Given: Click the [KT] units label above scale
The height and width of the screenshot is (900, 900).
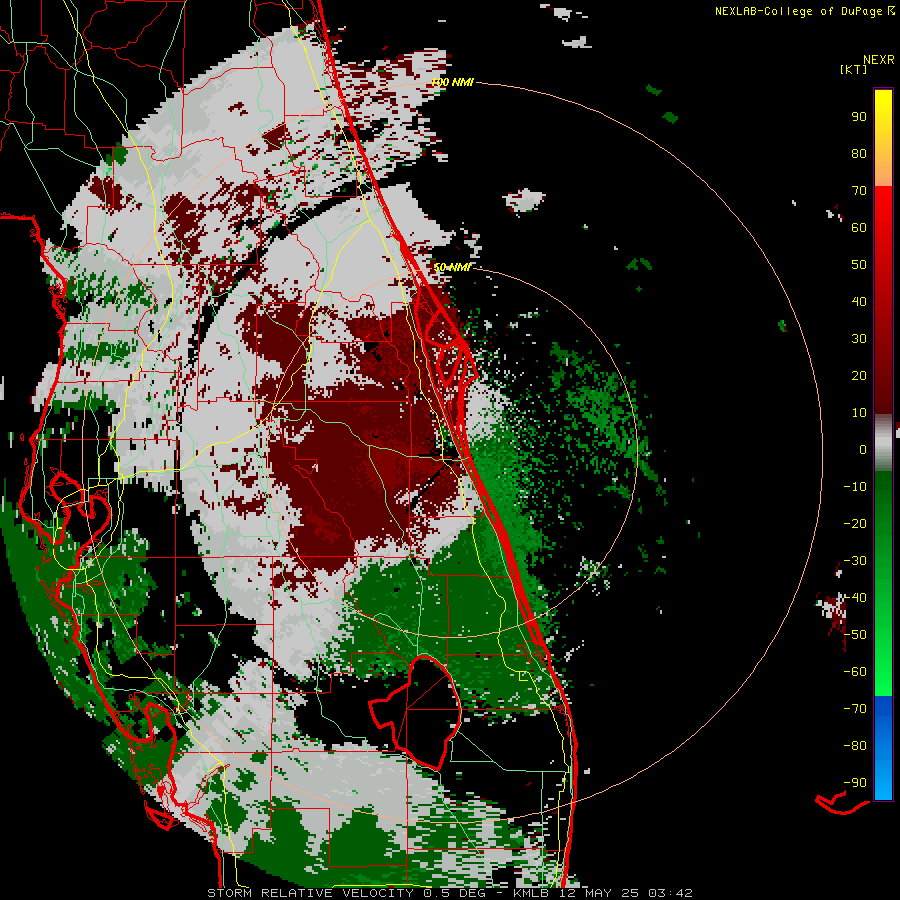Looking at the screenshot, I should [x=854, y=69].
